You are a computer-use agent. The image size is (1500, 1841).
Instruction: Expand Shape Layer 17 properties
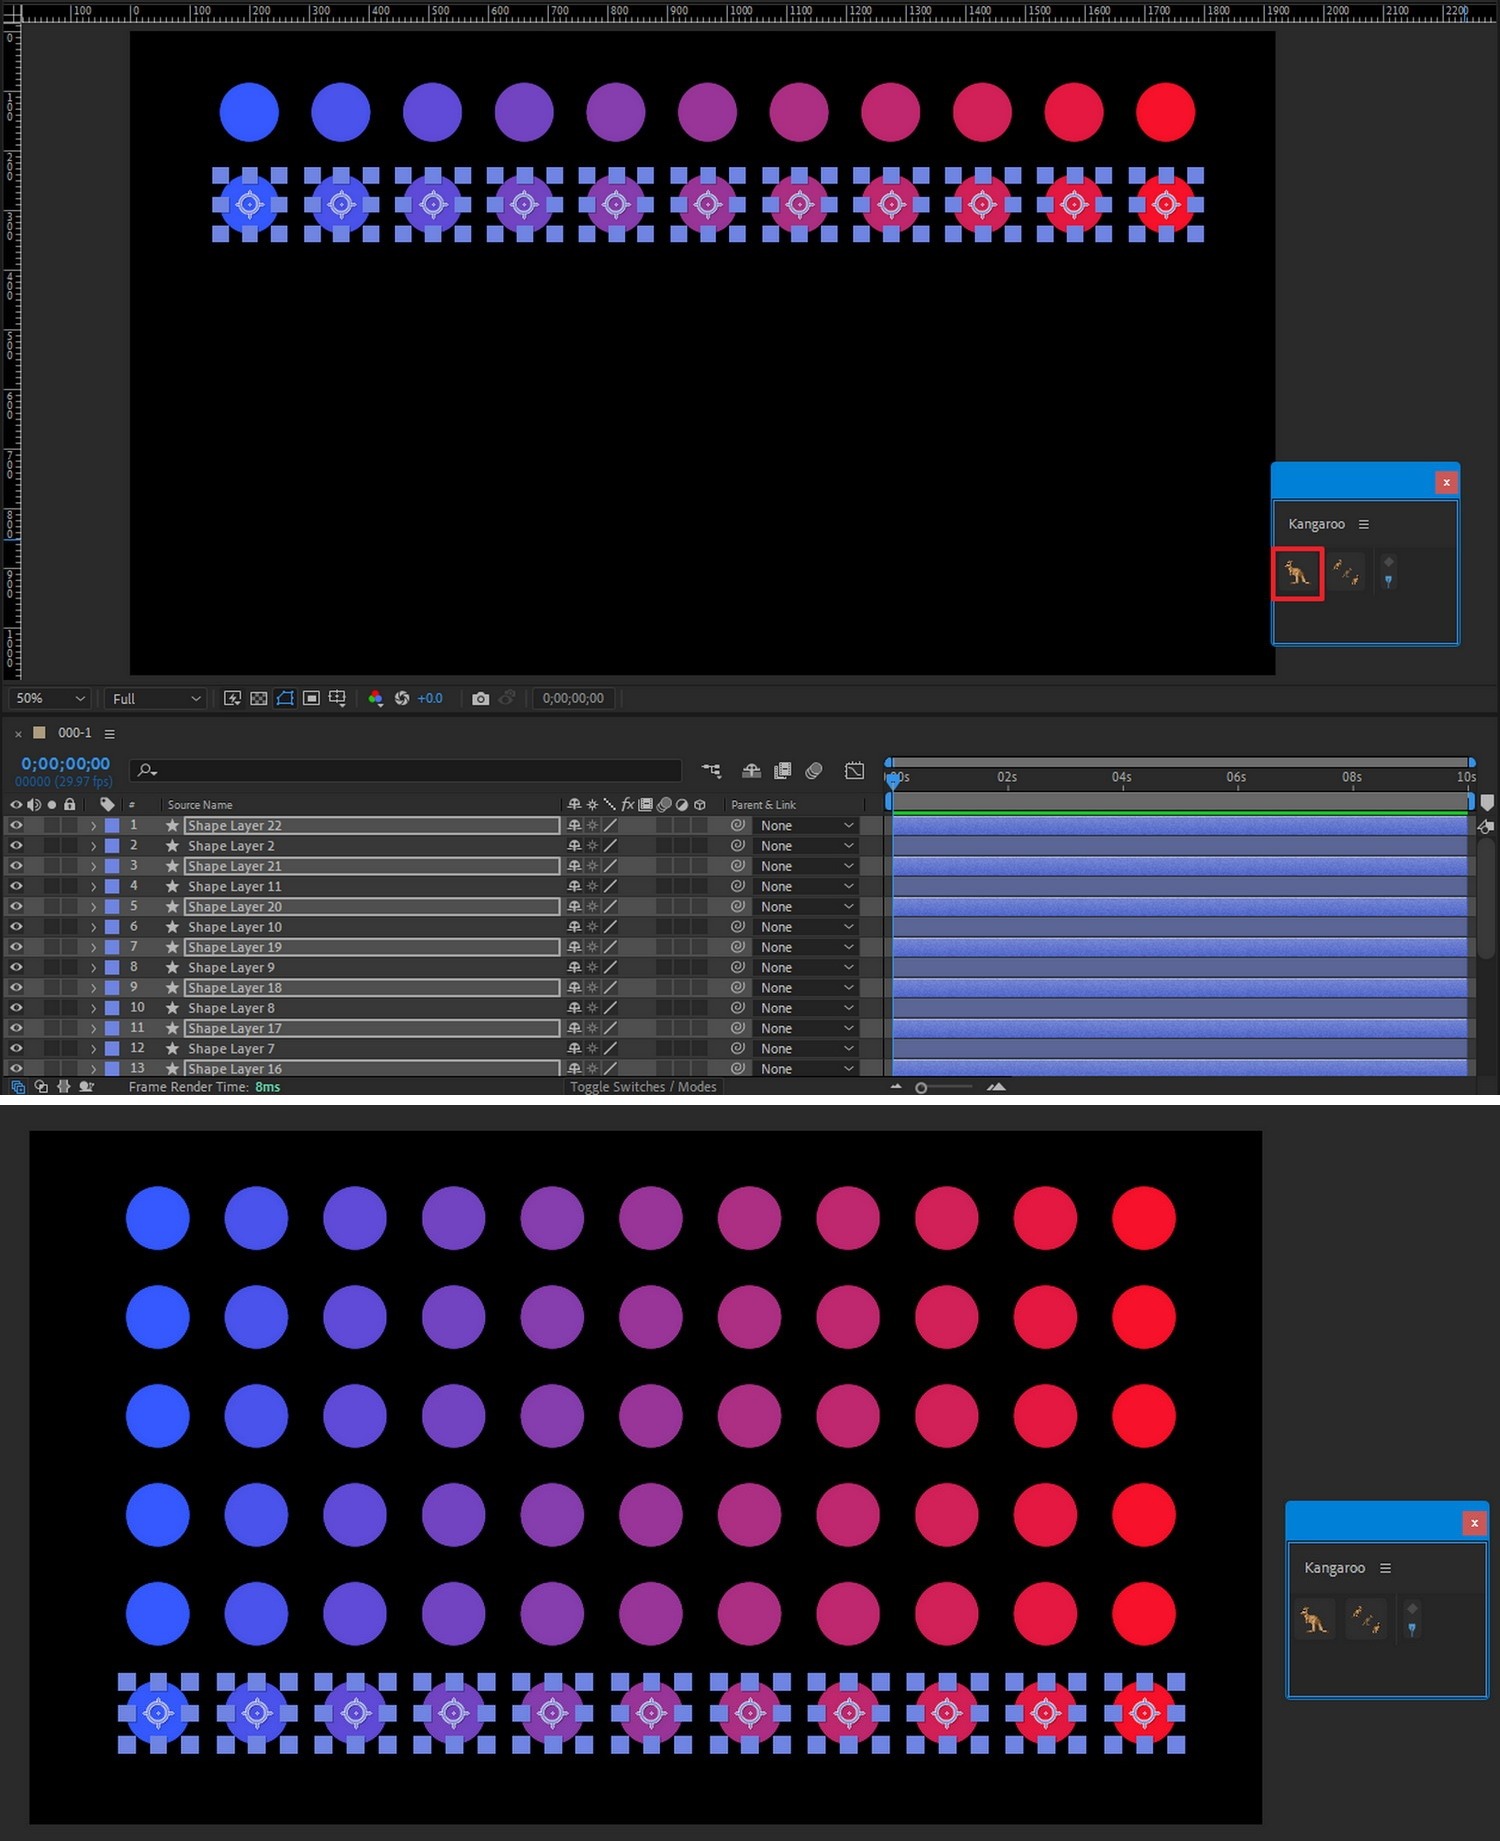93,1028
